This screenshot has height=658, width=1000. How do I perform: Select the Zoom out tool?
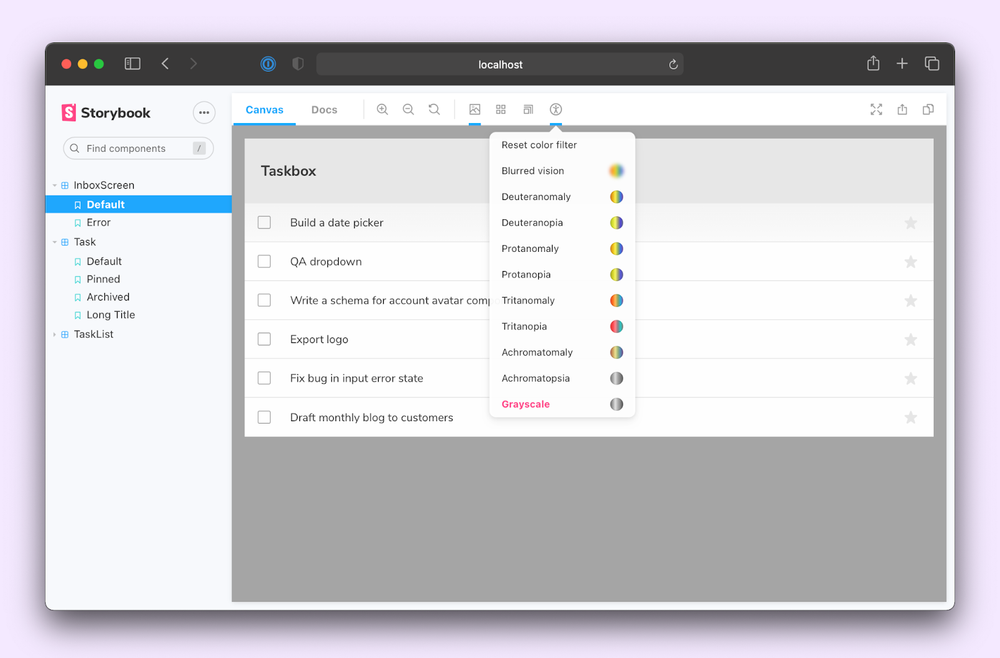pyautogui.click(x=408, y=109)
